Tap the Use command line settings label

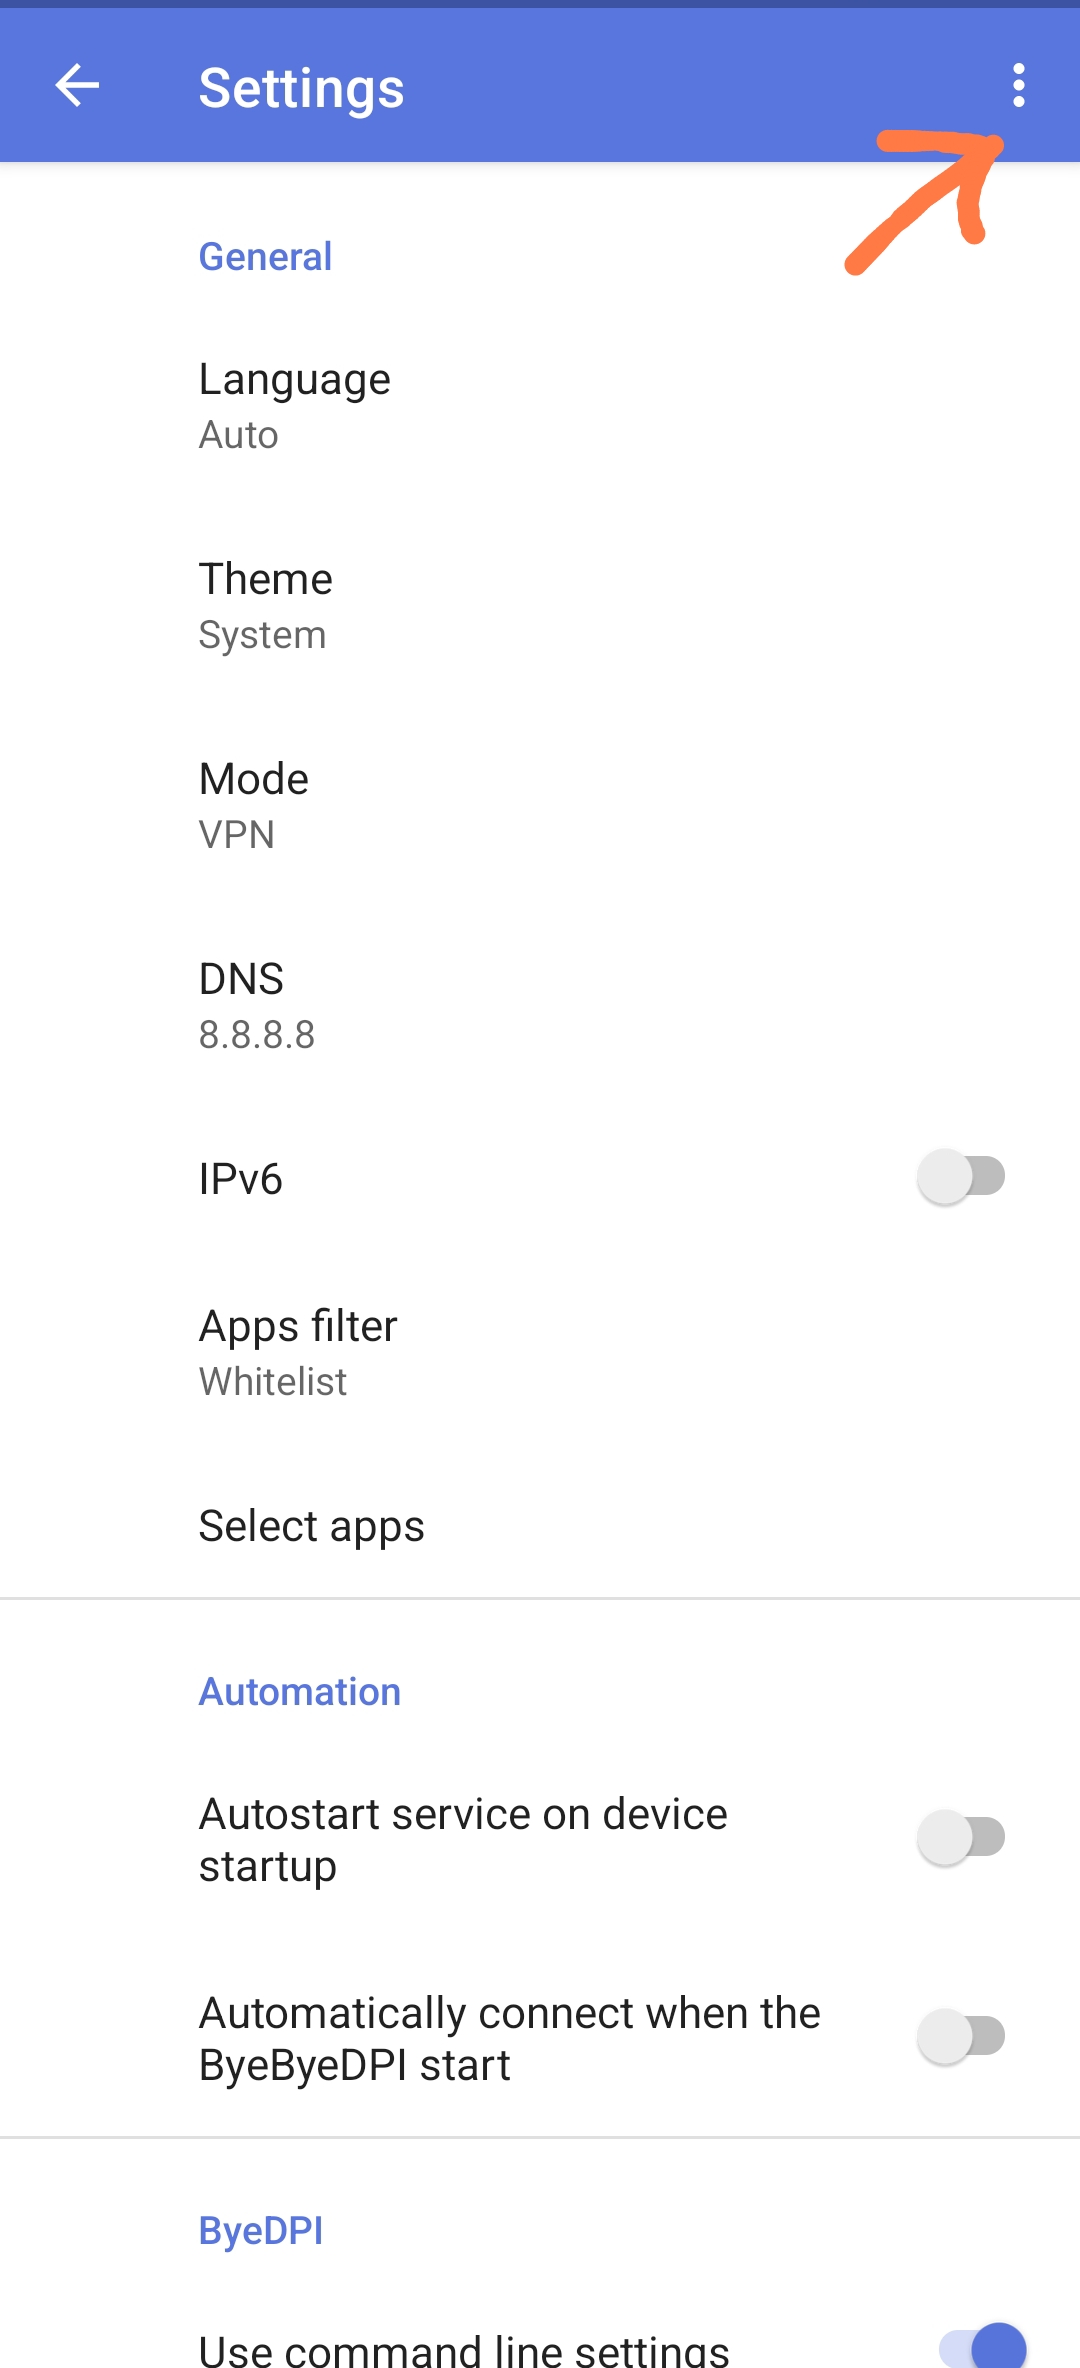pyautogui.click(x=463, y=2348)
